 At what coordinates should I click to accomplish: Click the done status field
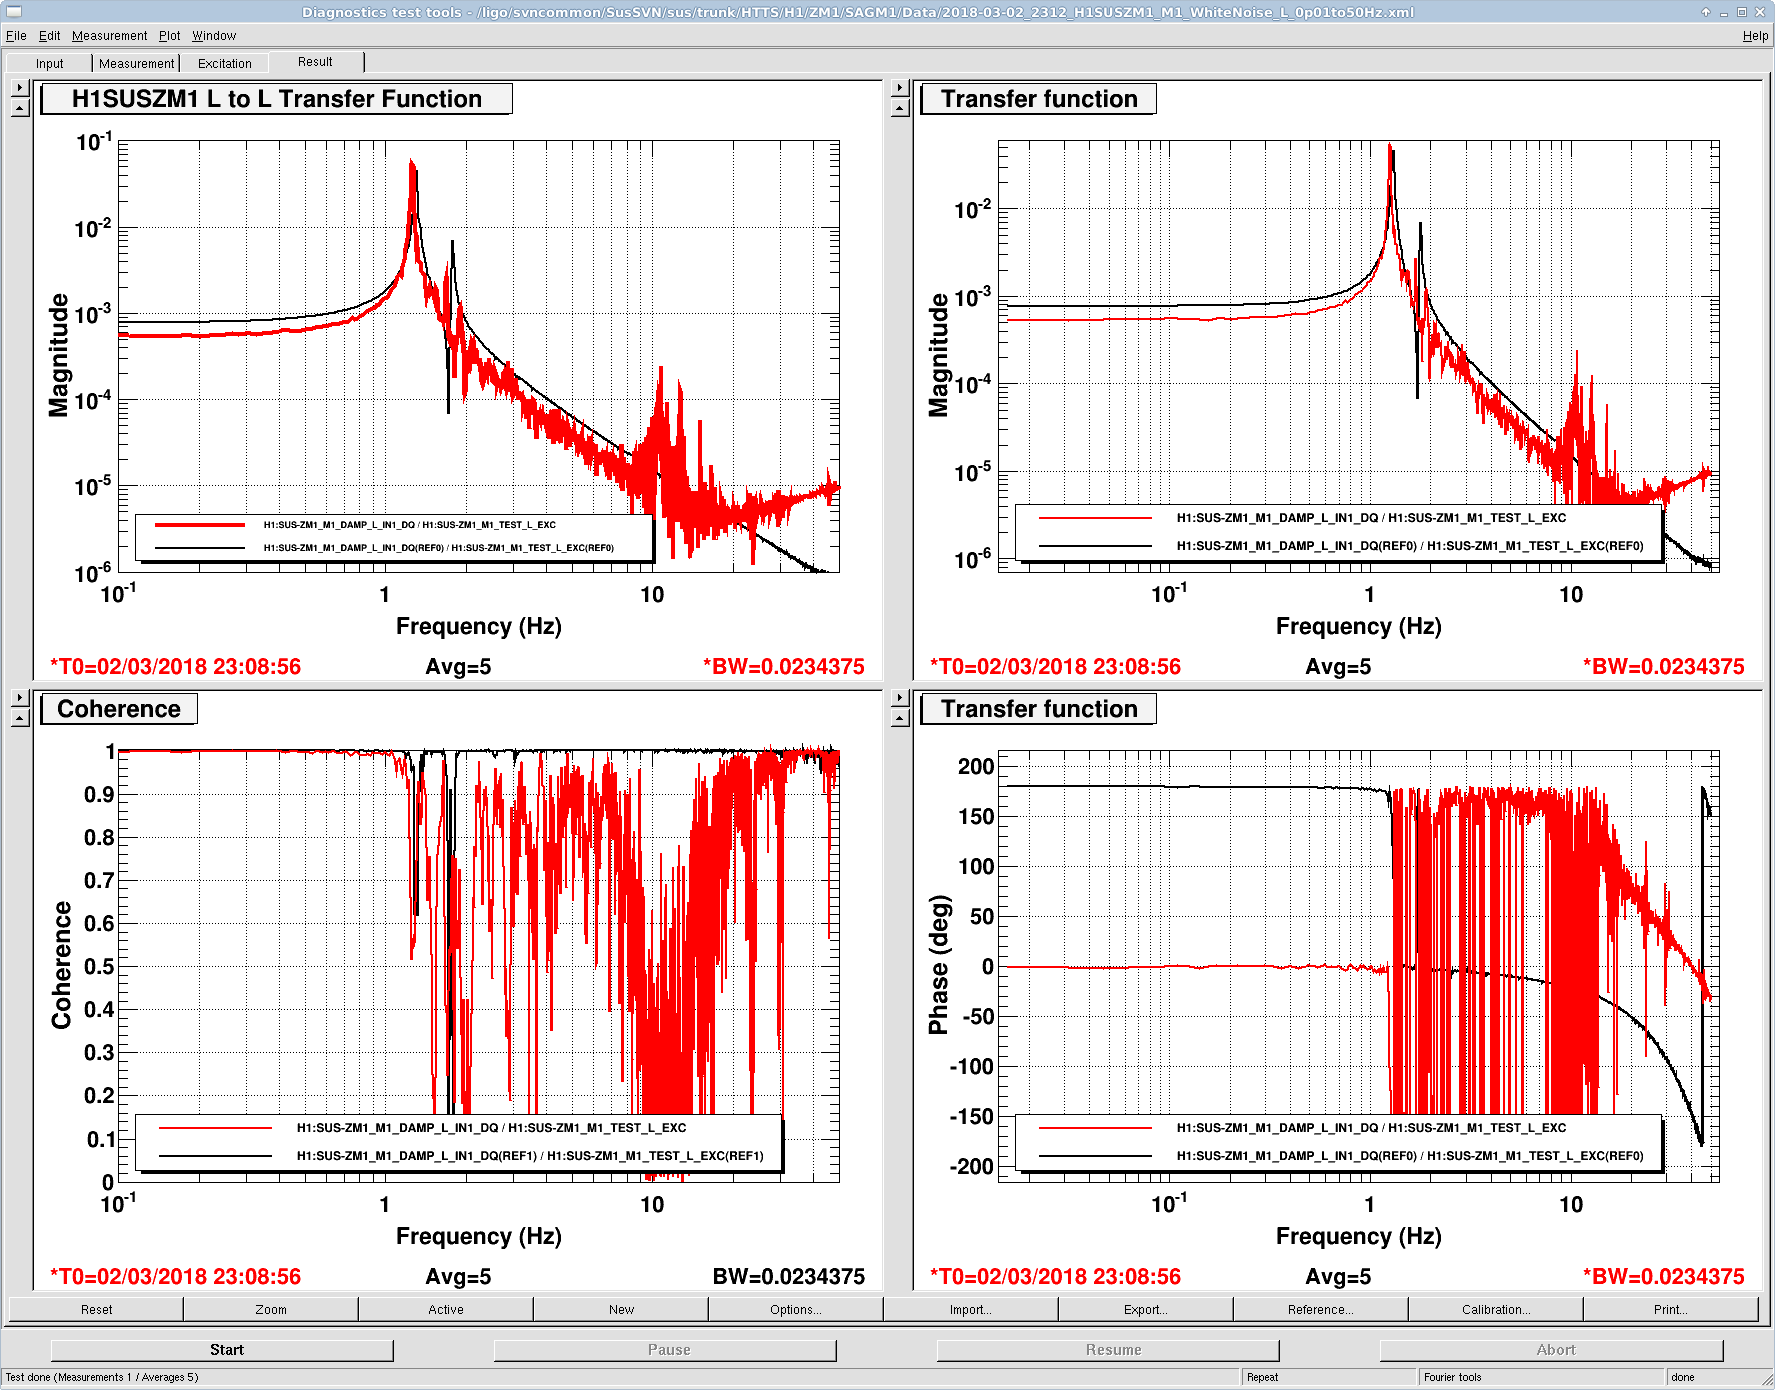1711,1377
